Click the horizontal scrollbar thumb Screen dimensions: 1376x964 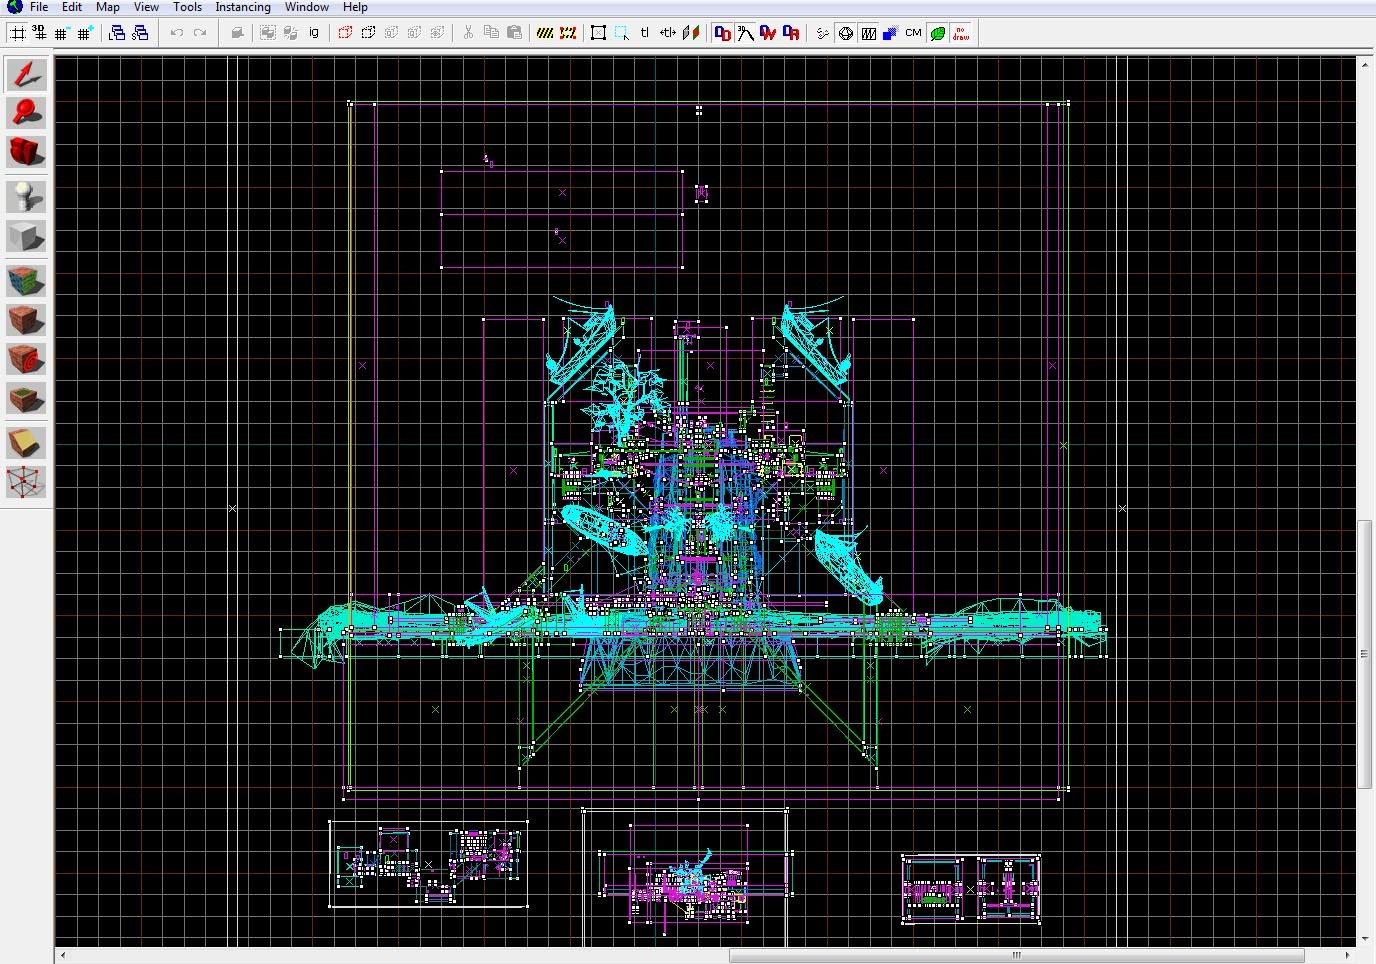(1016, 955)
